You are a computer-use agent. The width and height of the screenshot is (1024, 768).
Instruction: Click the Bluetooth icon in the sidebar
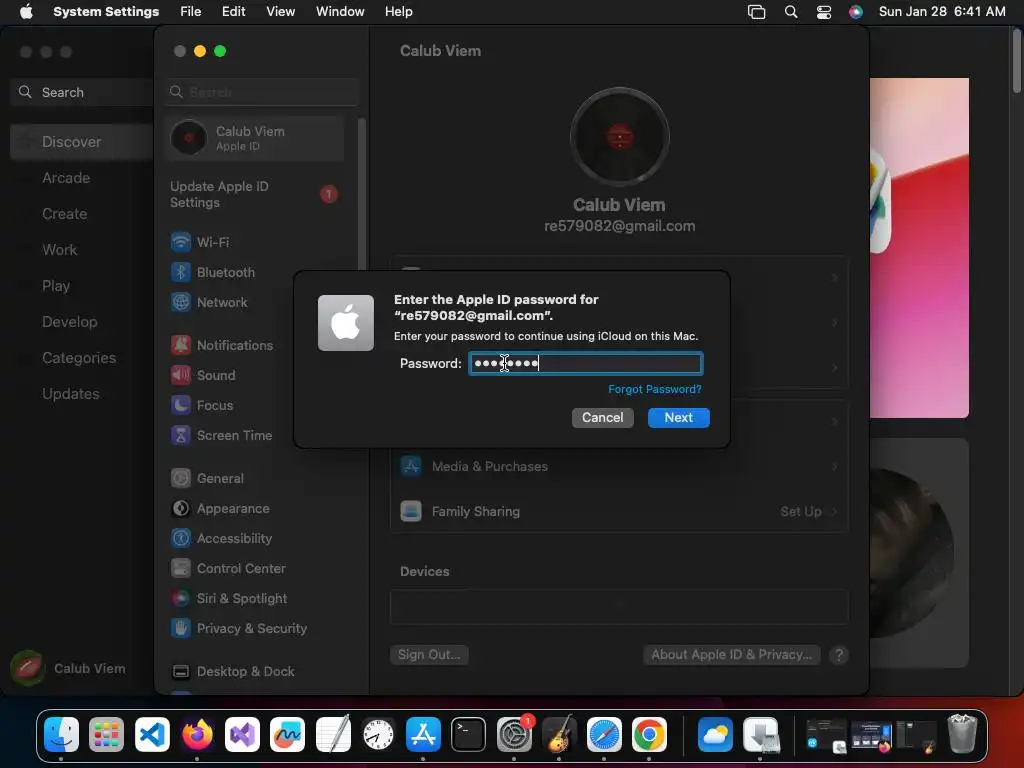click(181, 272)
